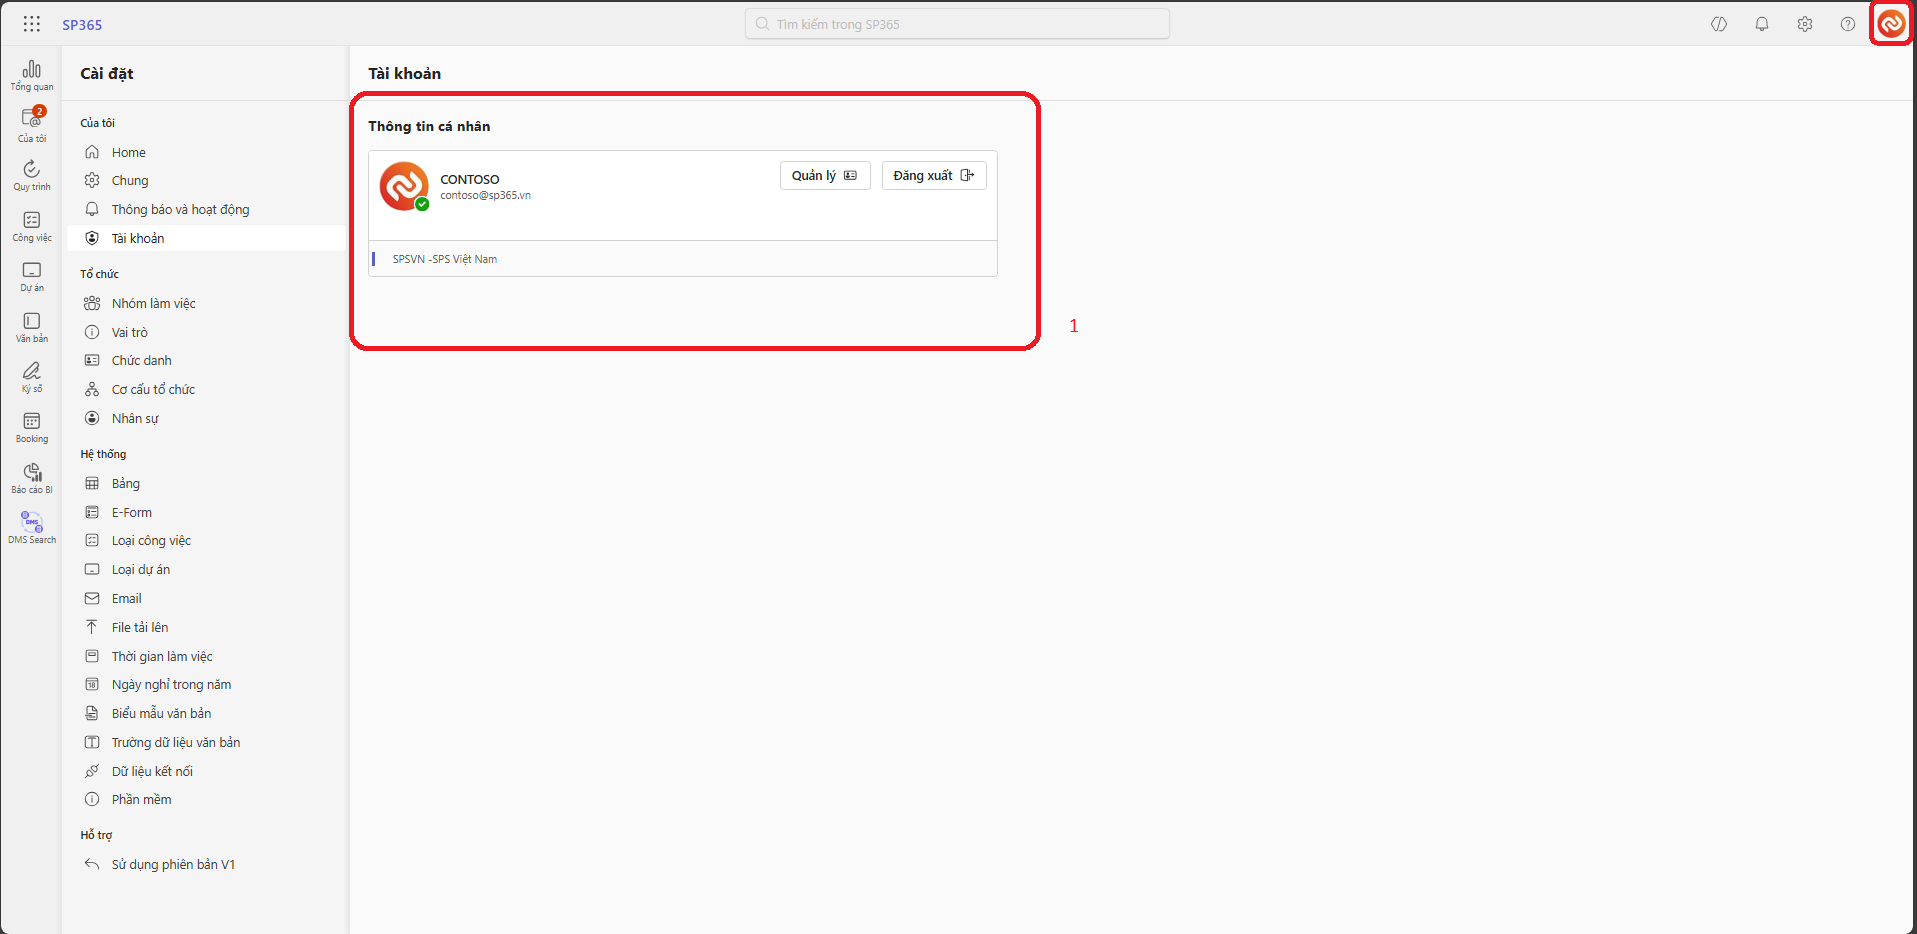Launch DMS Search from sidebar
The image size is (1917, 934).
(32, 528)
